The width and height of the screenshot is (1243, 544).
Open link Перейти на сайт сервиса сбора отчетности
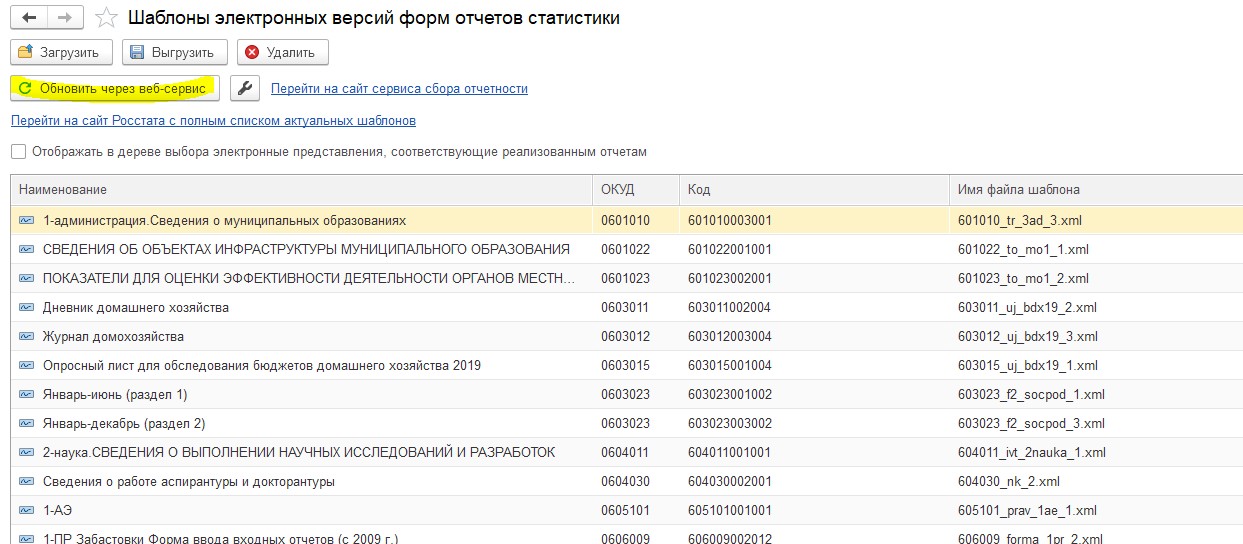[x=399, y=88]
